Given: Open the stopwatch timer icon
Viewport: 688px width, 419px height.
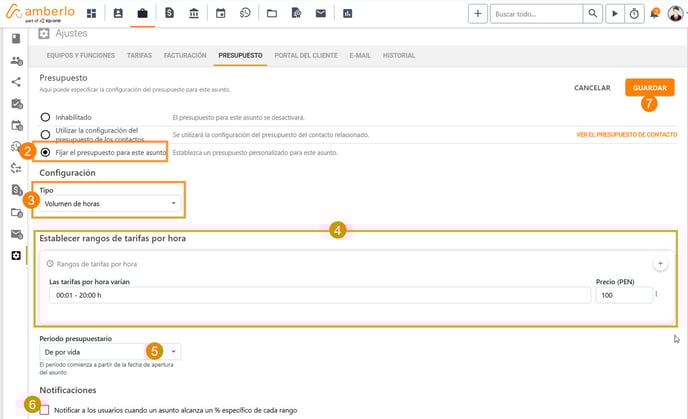Looking at the screenshot, I should [x=634, y=14].
